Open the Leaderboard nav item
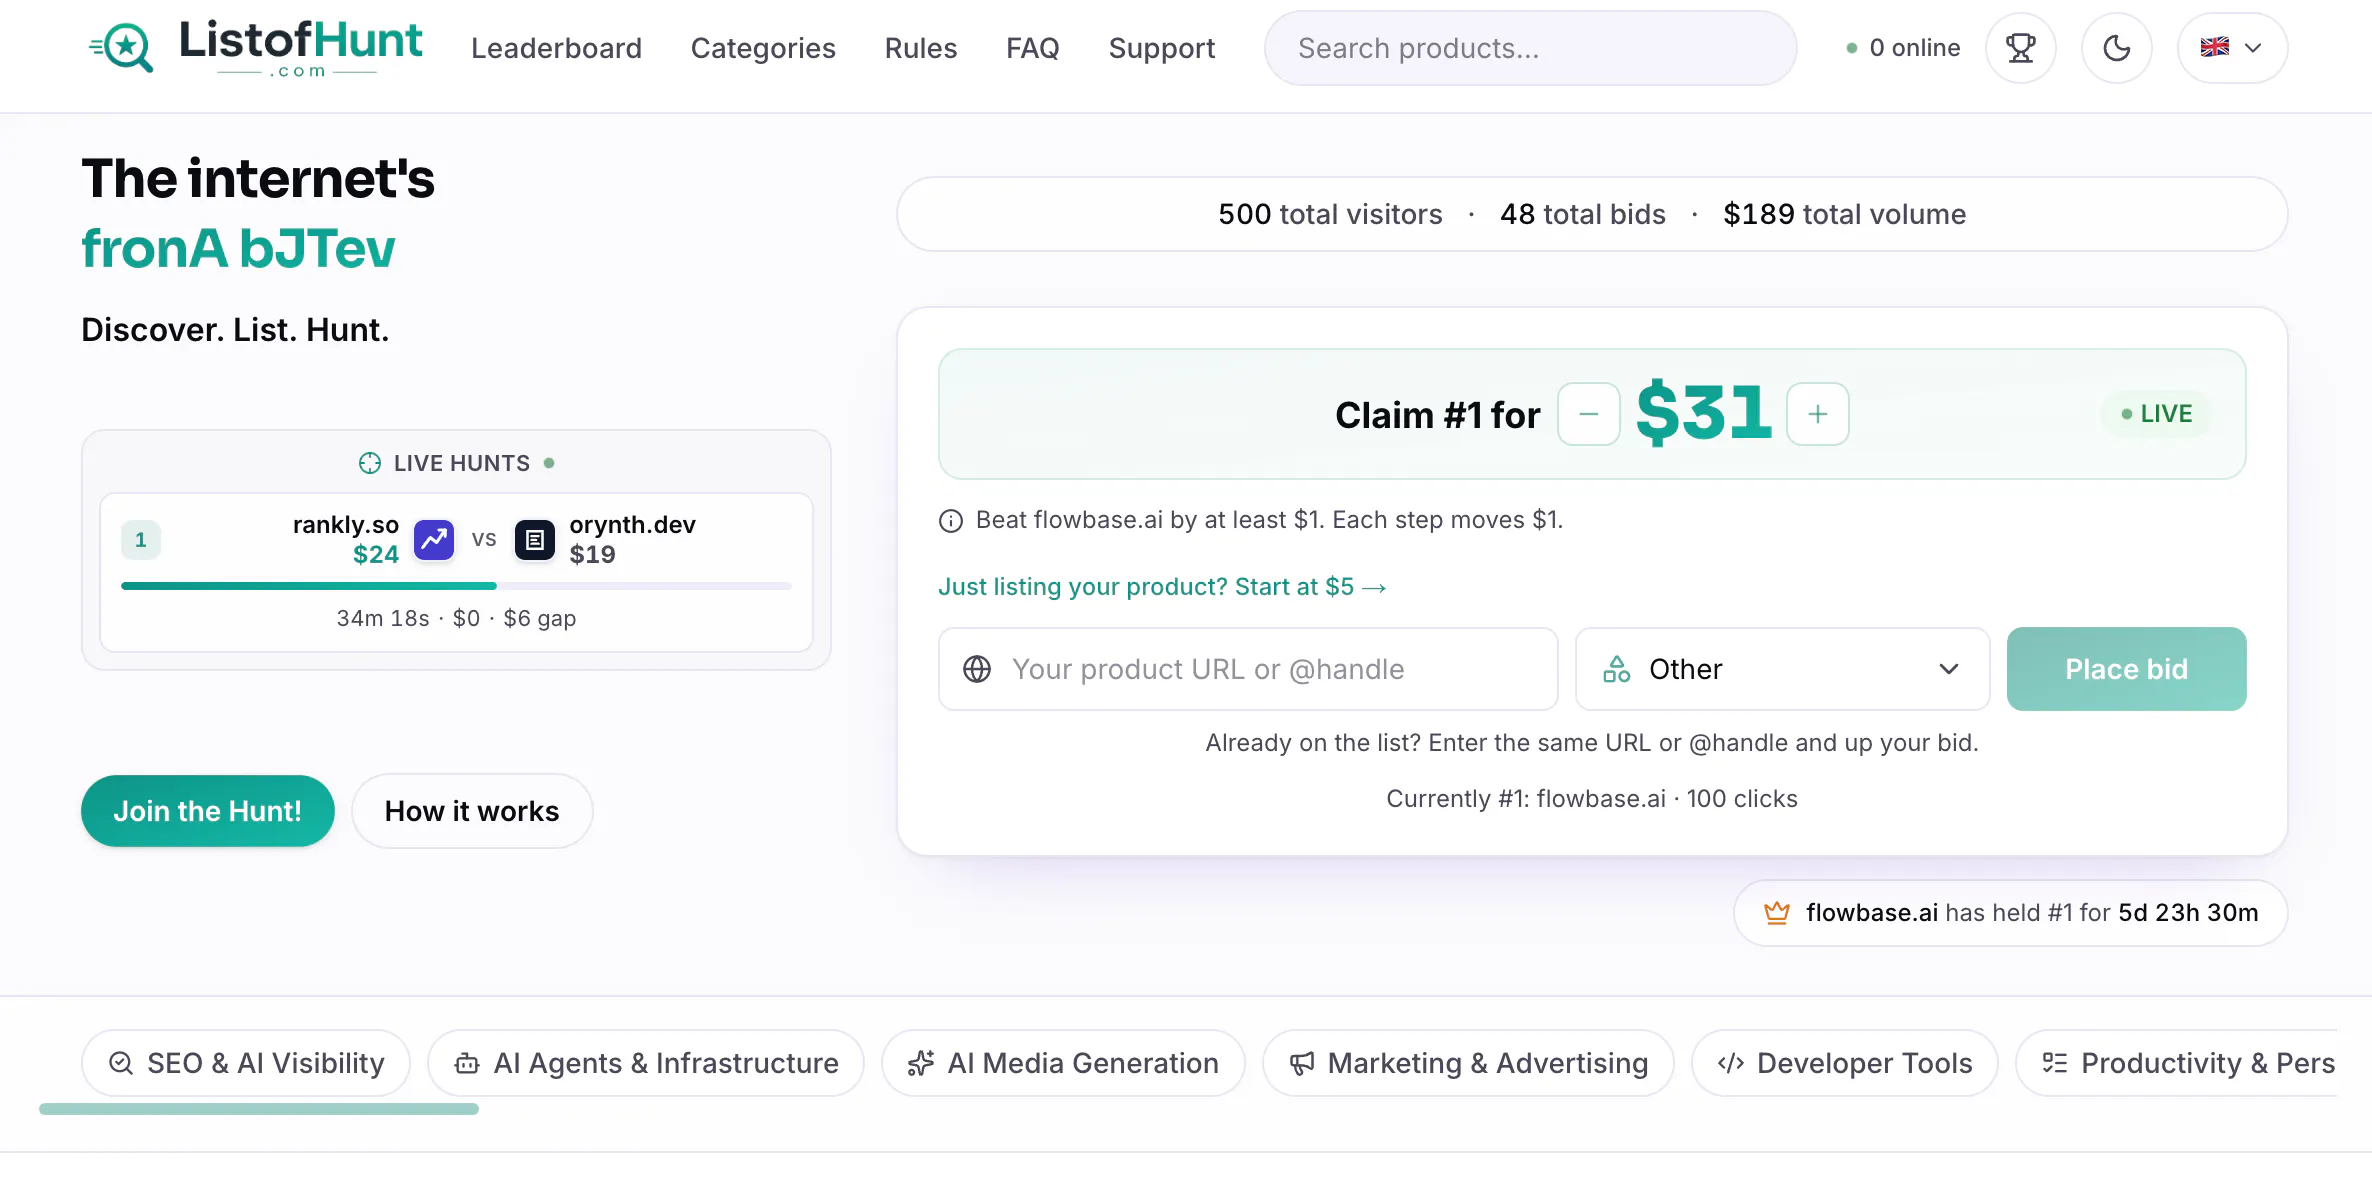The image size is (2372, 1200). point(556,48)
